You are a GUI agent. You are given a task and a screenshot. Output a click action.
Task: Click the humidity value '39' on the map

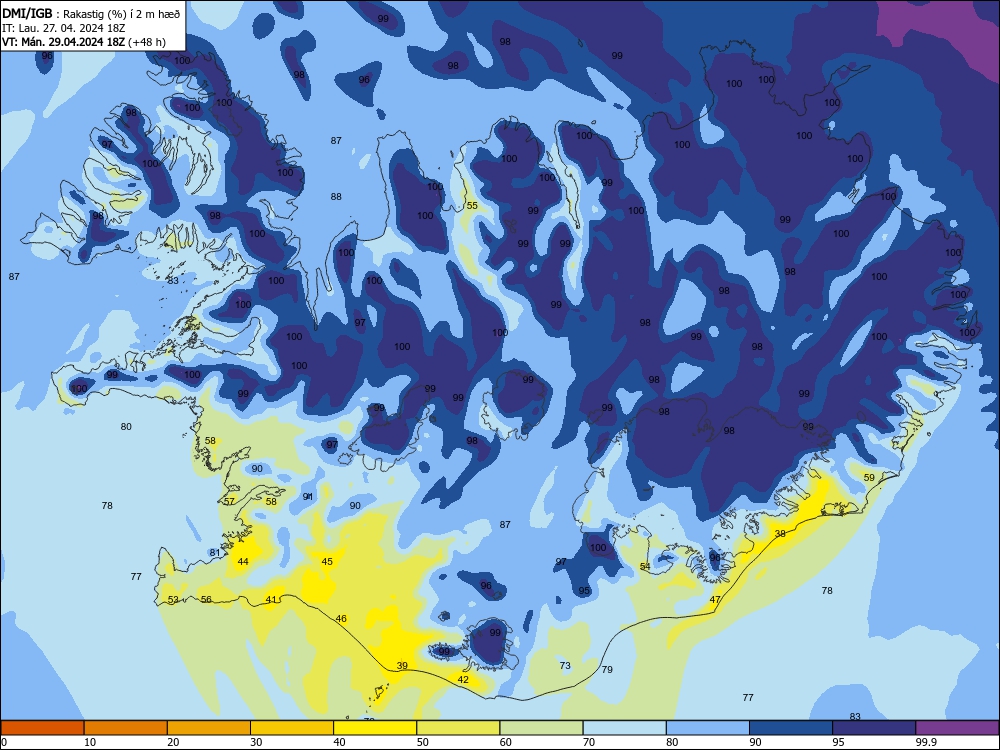tap(402, 666)
